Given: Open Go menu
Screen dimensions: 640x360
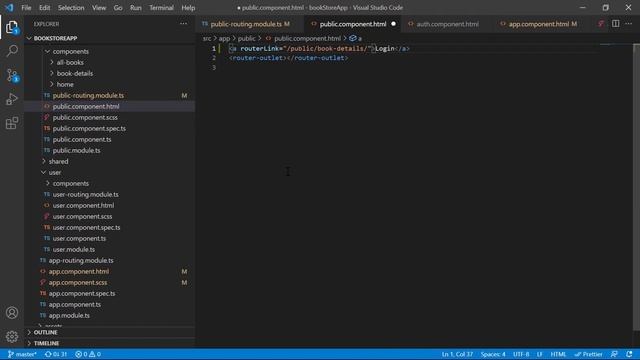Looking at the screenshot, I should point(118,8).
